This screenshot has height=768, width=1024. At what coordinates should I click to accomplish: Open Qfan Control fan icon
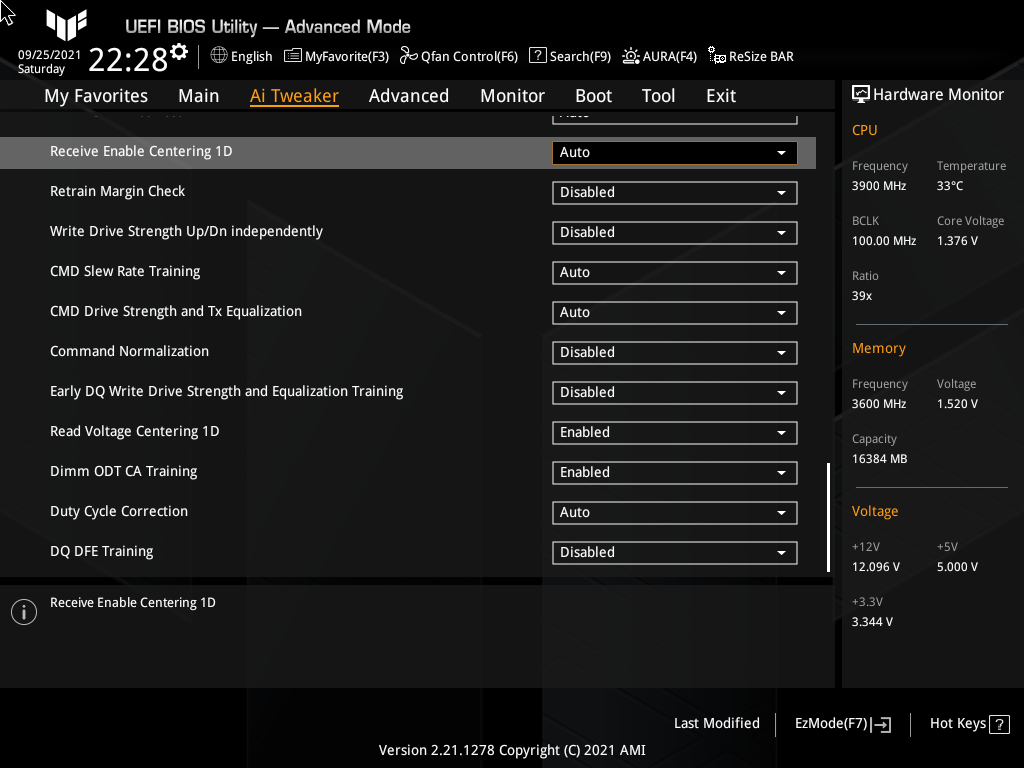[408, 56]
